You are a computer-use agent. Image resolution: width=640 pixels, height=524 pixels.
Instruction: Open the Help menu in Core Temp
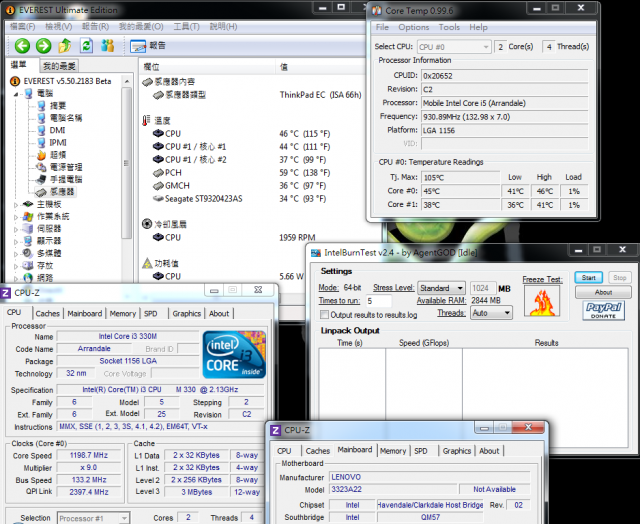(x=478, y=27)
